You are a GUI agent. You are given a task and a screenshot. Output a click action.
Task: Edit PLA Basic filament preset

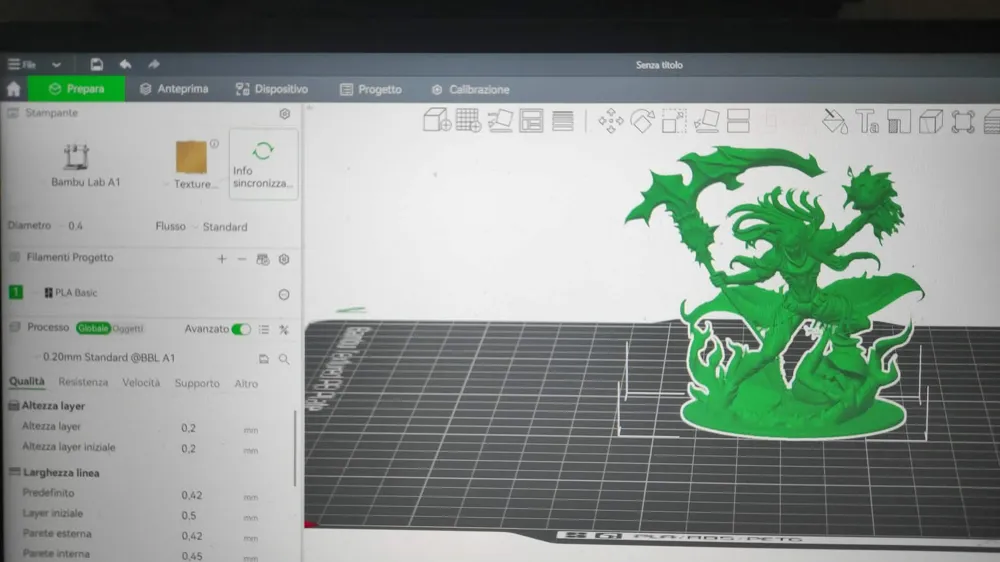point(284,294)
